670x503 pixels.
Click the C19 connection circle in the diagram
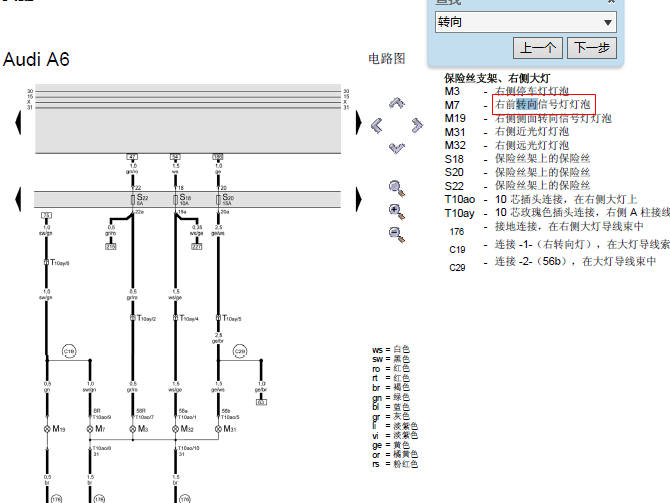[69, 351]
